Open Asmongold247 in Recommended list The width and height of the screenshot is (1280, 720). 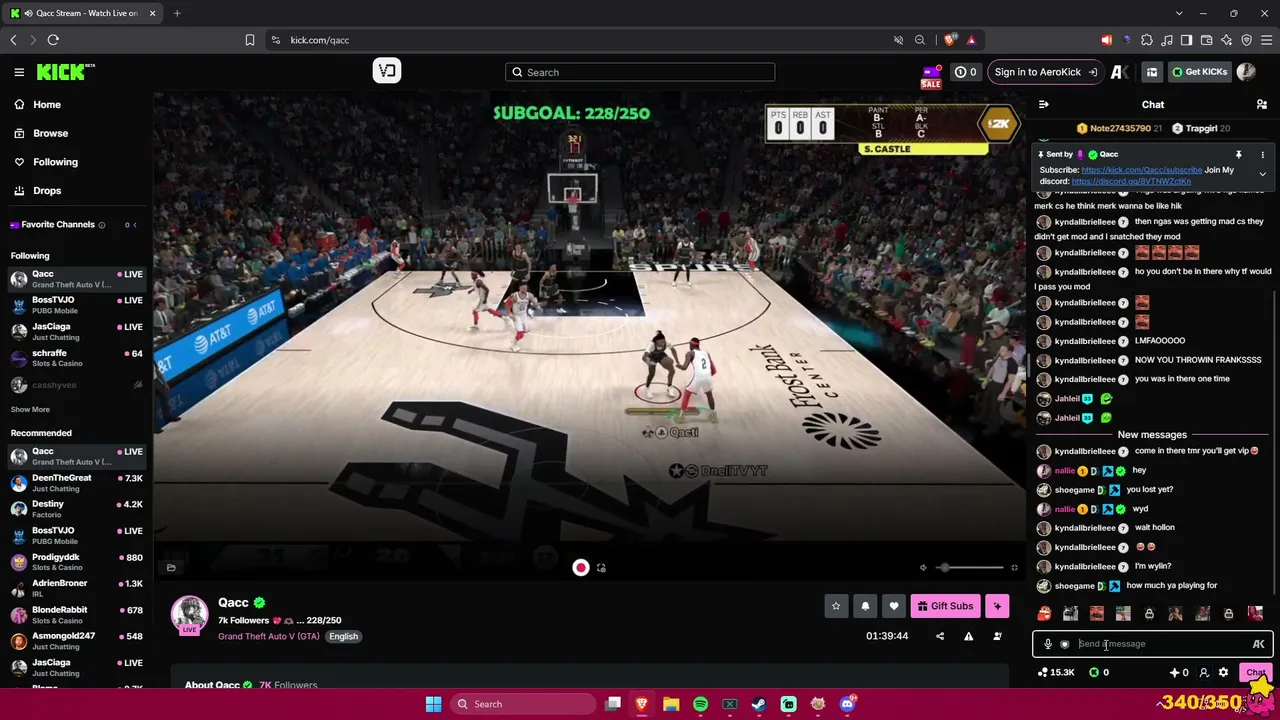[76, 641]
